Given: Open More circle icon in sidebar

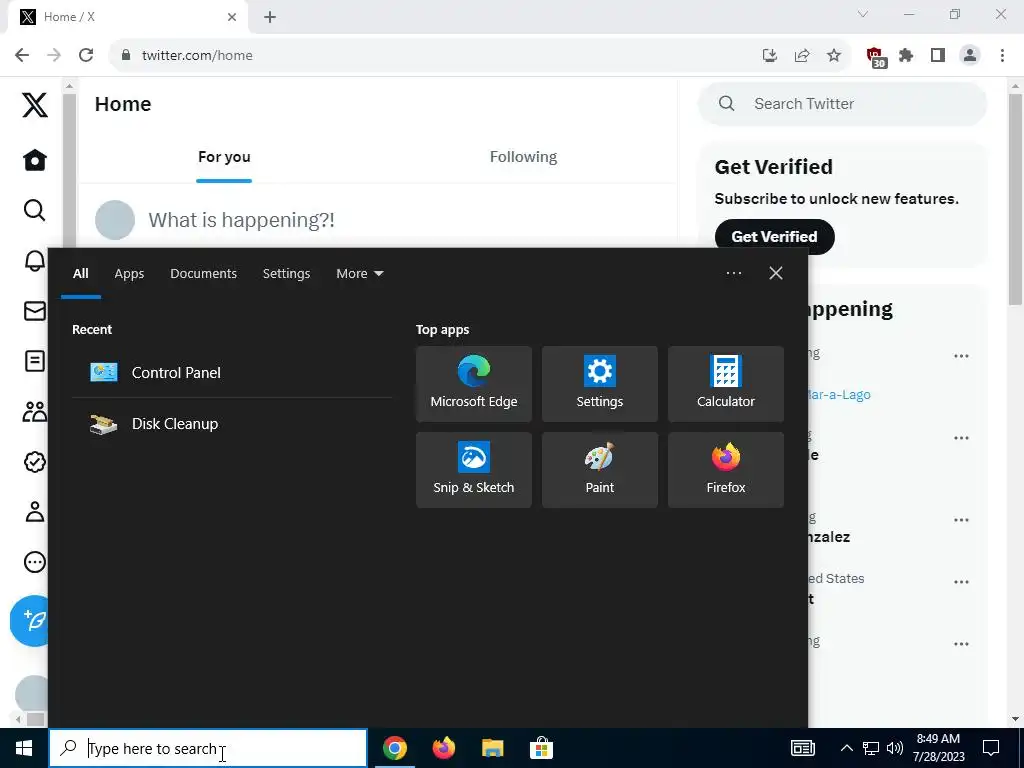Looking at the screenshot, I should (x=35, y=562).
